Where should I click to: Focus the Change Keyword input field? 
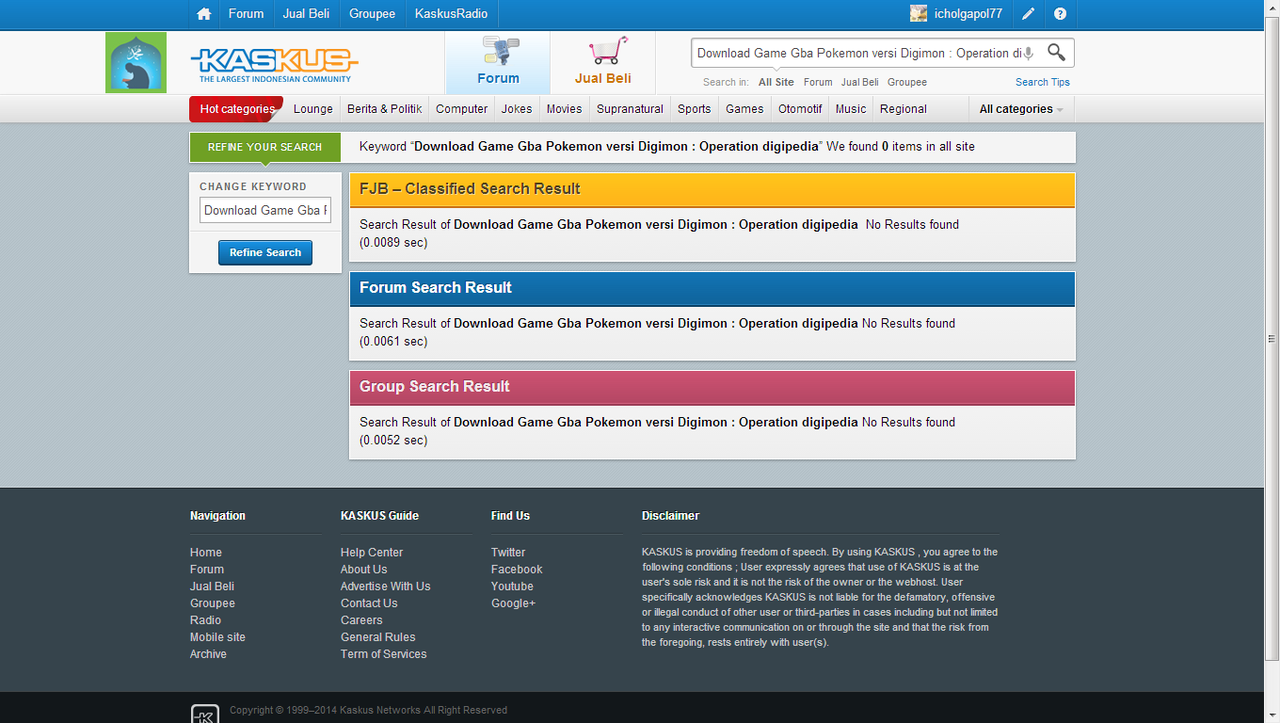coord(265,210)
